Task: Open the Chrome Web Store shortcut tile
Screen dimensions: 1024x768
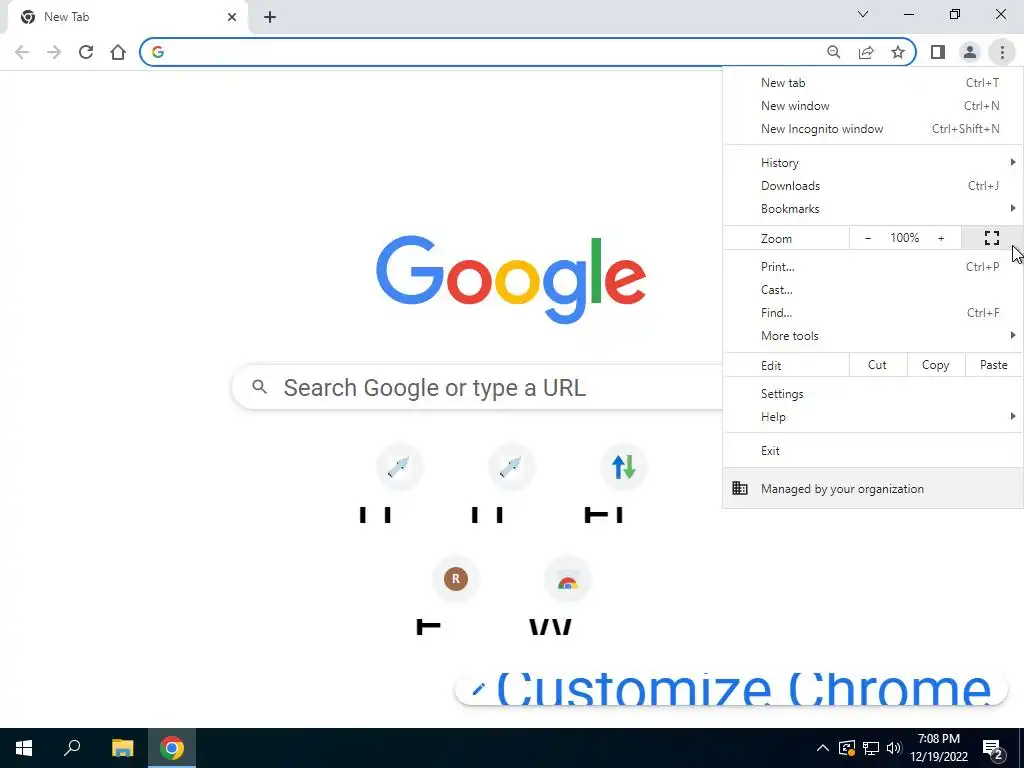Action: [567, 579]
